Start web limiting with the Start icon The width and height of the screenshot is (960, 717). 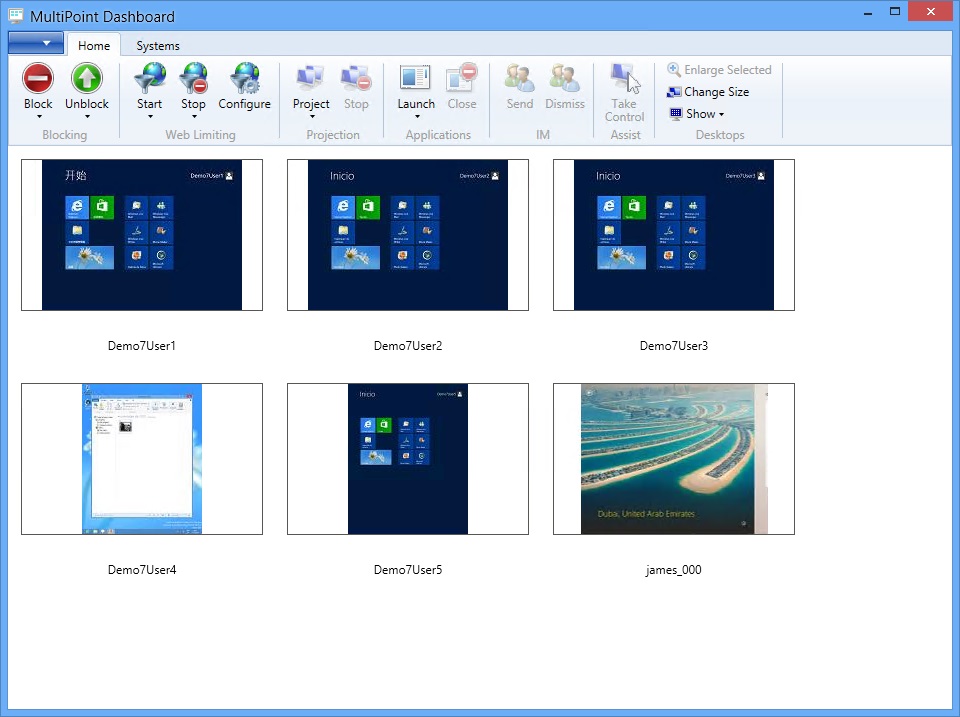149,78
